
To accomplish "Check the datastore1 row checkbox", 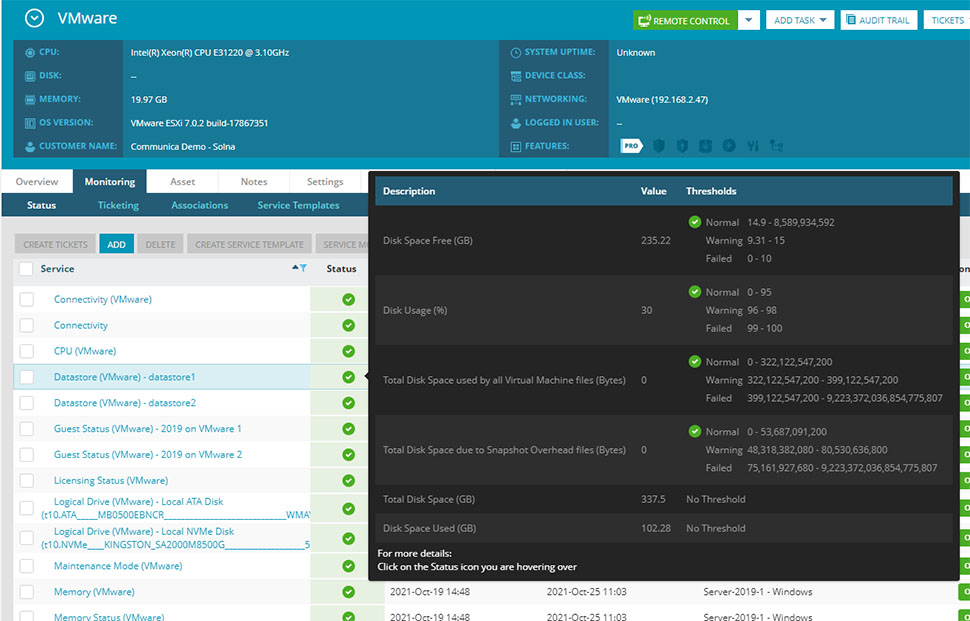I will (27, 377).
